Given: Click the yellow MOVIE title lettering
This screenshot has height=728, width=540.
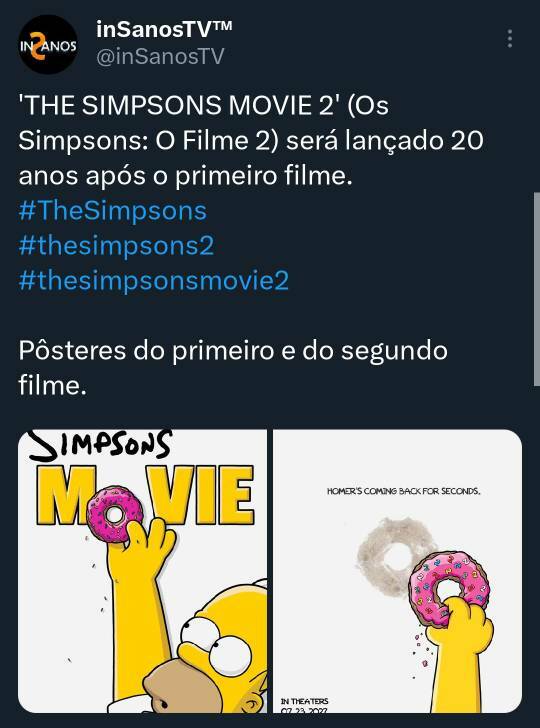Looking at the screenshot, I should [145, 495].
